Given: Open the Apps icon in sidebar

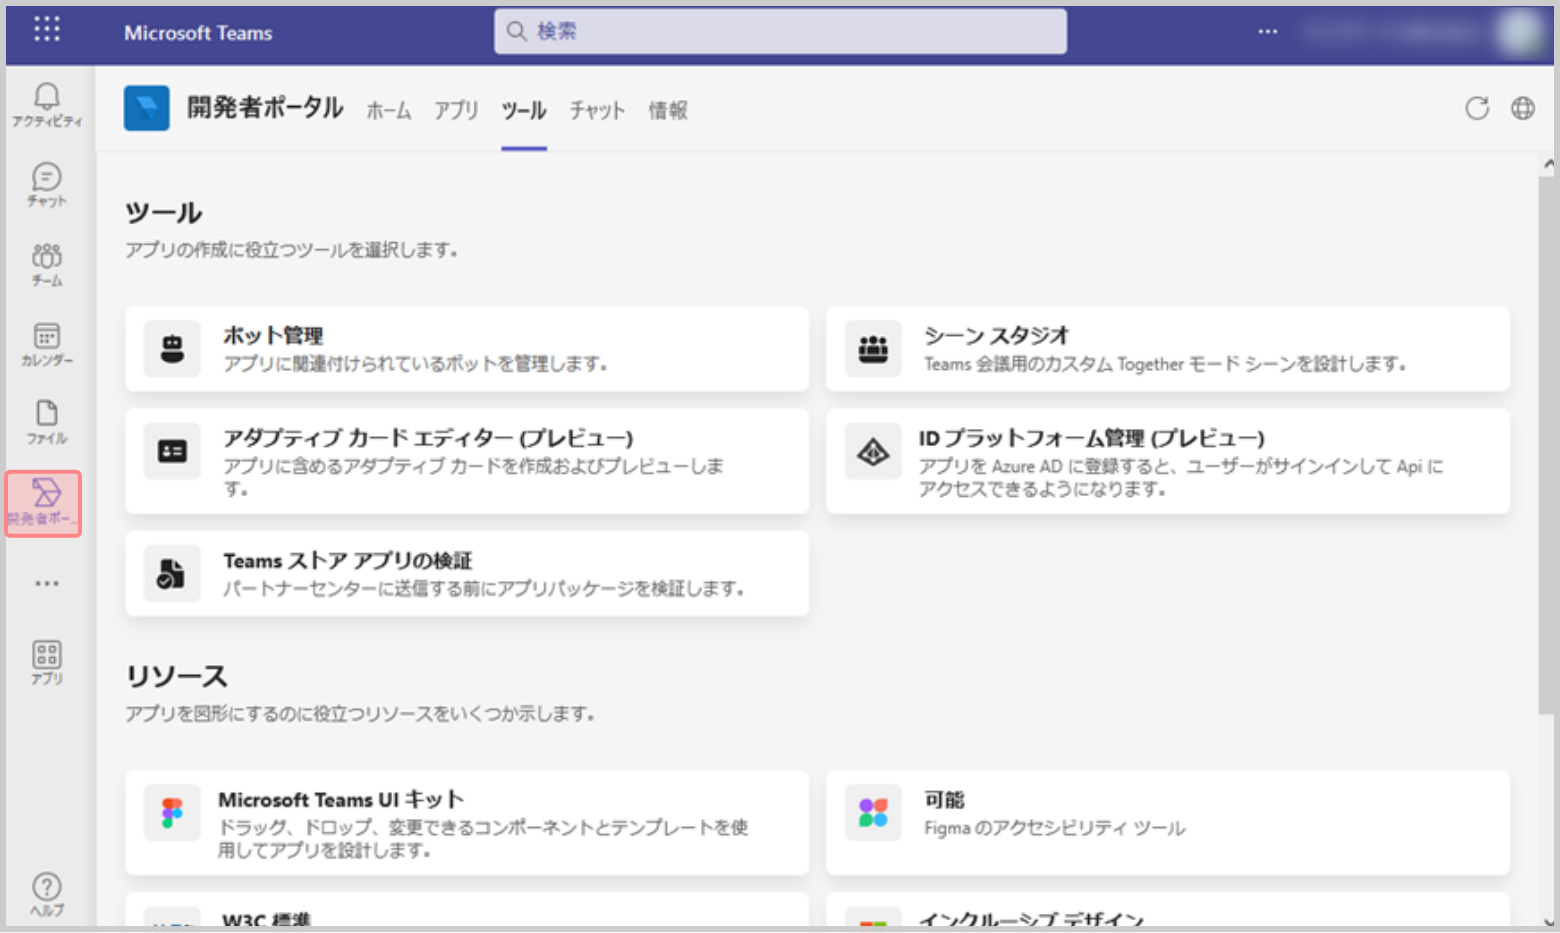Looking at the screenshot, I should [46, 662].
